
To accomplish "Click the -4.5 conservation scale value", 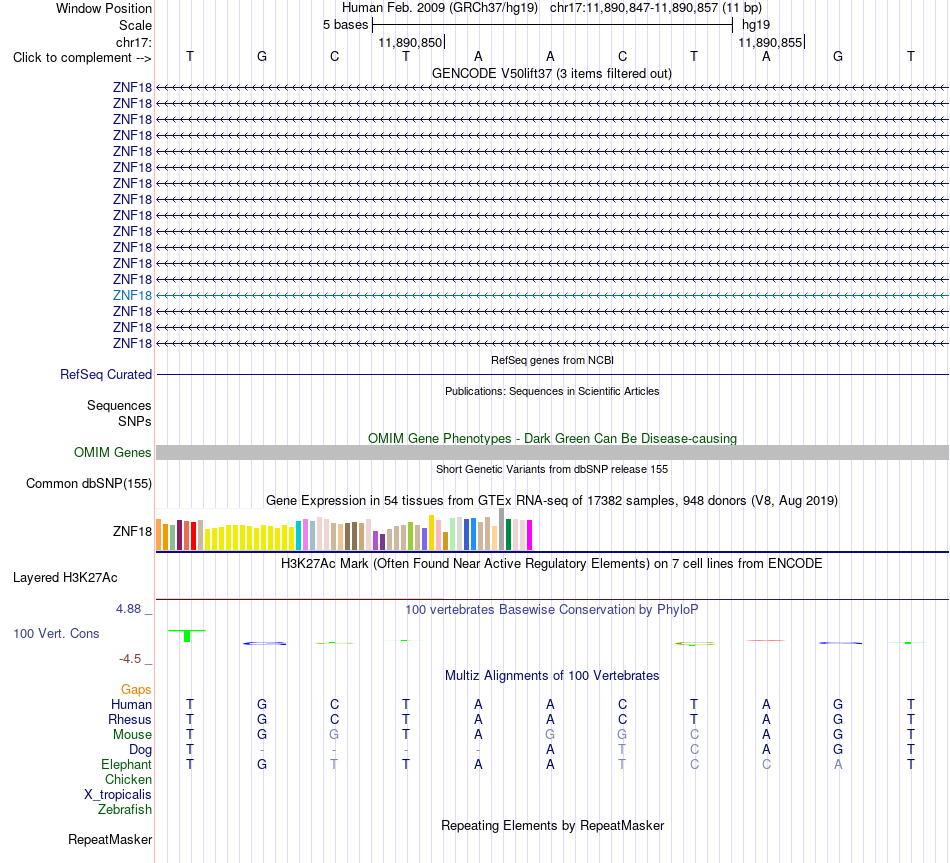I will (x=130, y=659).
